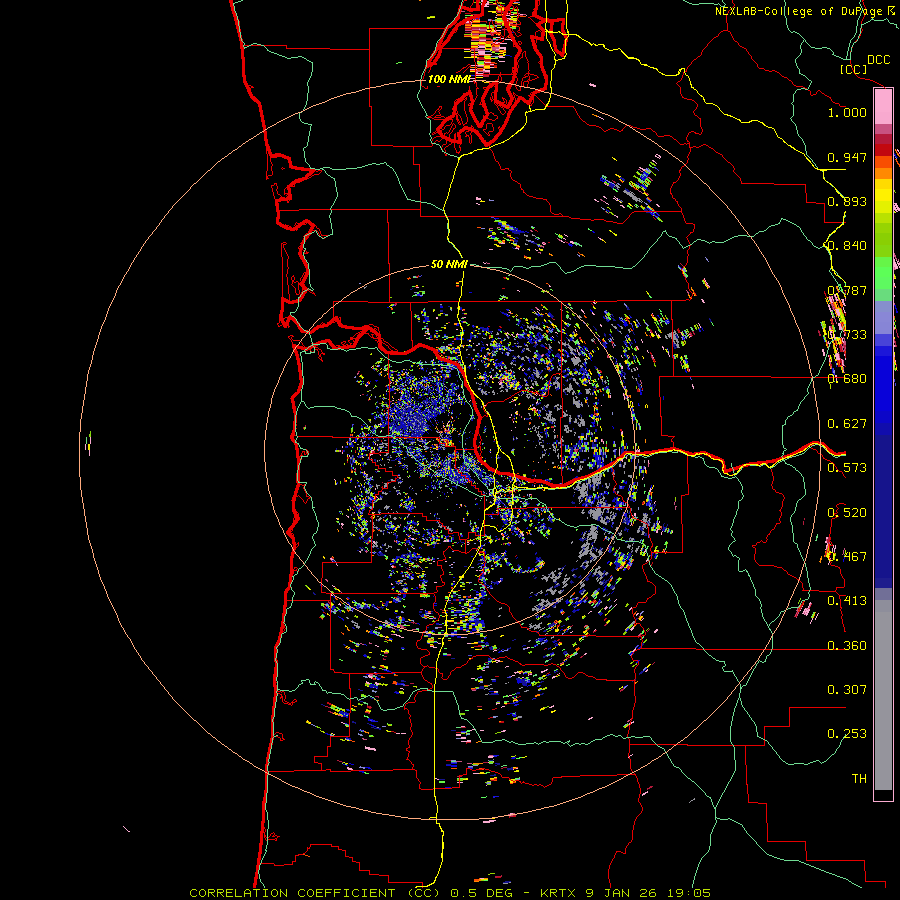This screenshot has width=900, height=900.
Task: Click the 1.000 scale value
Action: [847, 112]
